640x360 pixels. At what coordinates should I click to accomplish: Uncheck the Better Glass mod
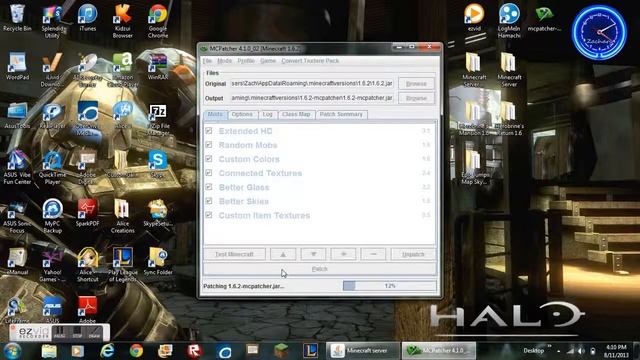pos(209,187)
